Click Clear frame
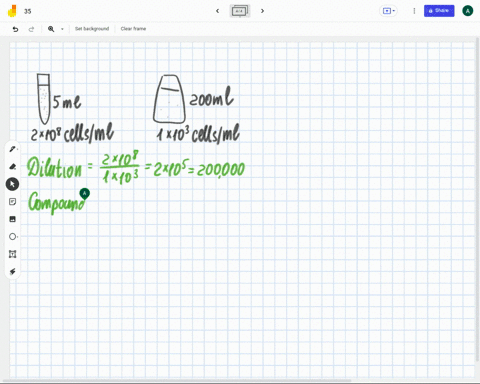480x384 pixels. [133, 29]
